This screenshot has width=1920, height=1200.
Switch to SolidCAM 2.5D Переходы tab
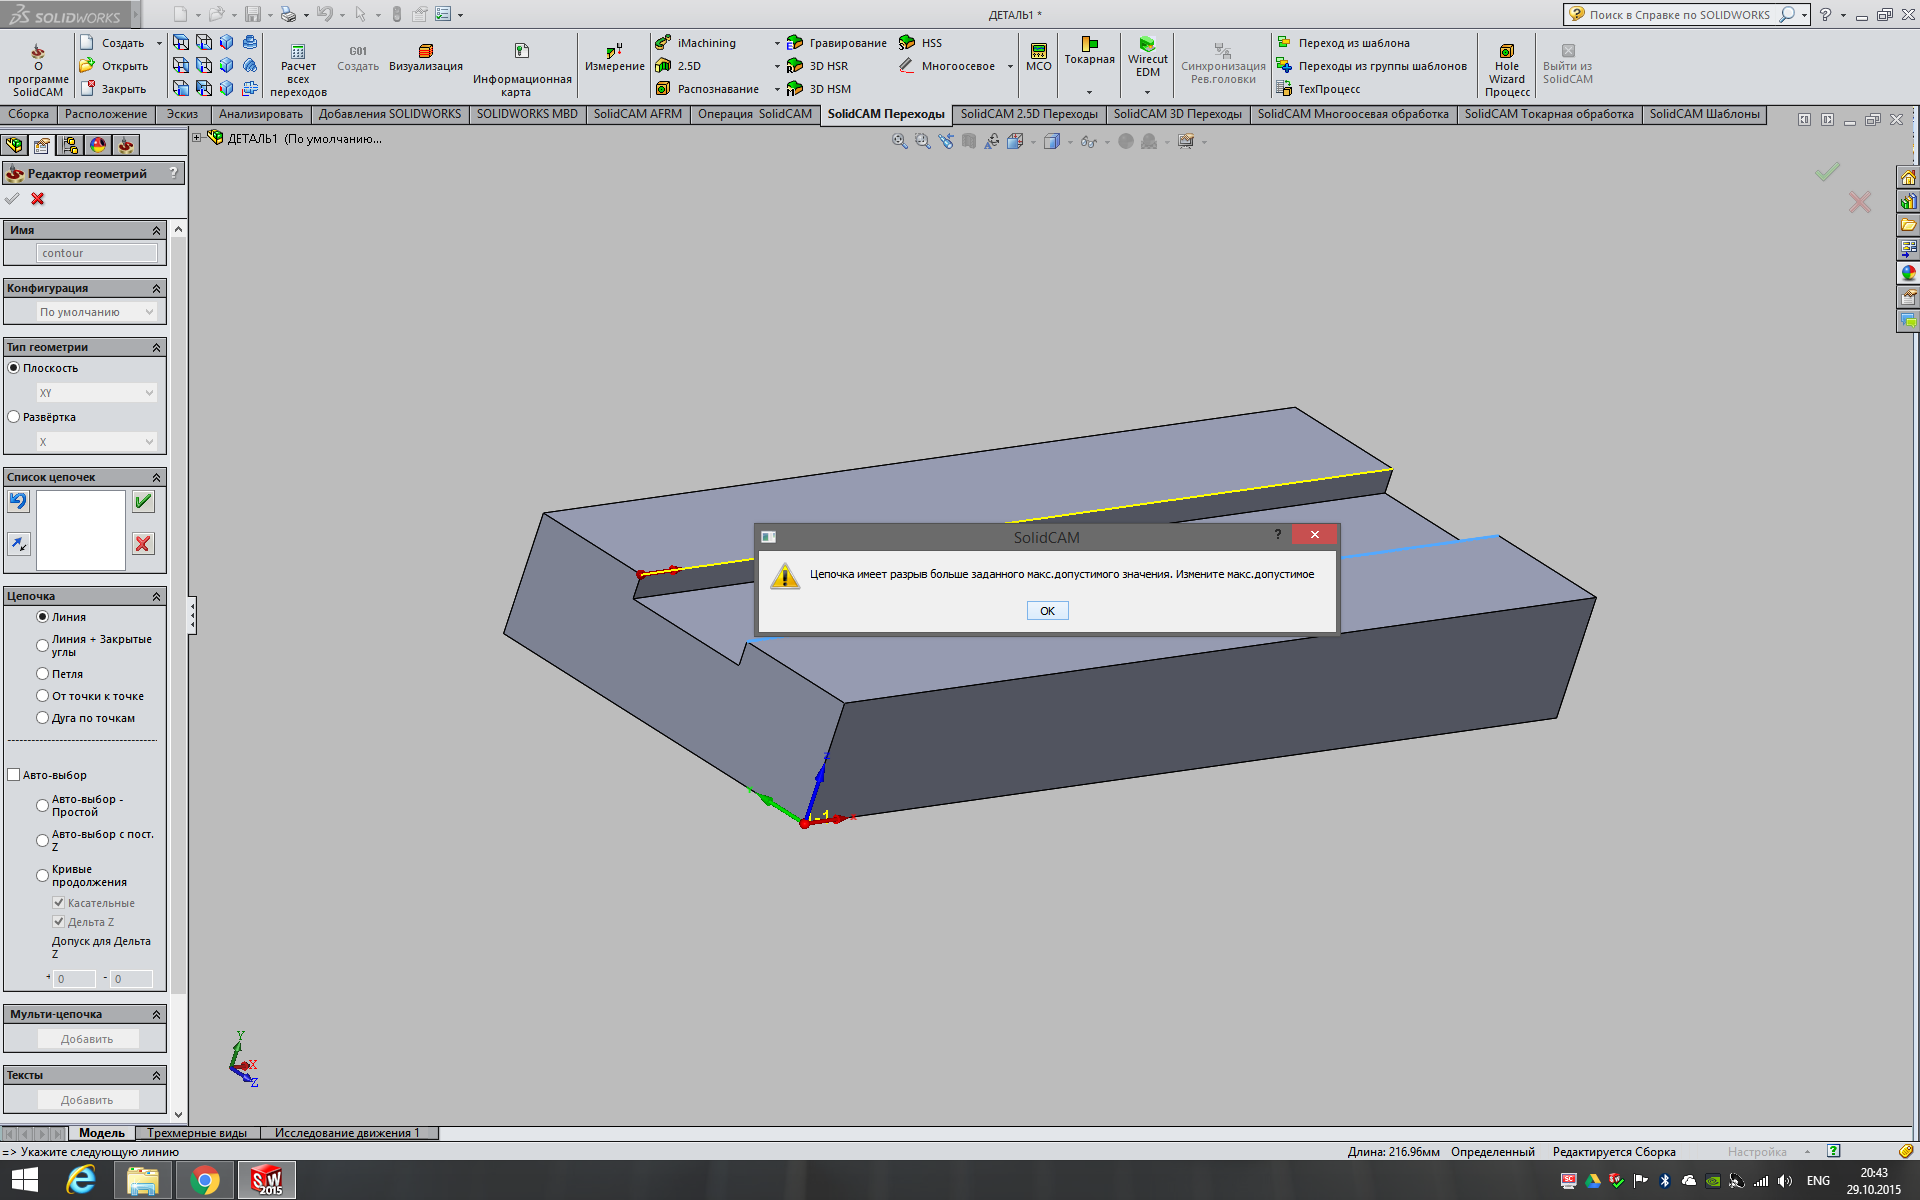pos(1028,114)
